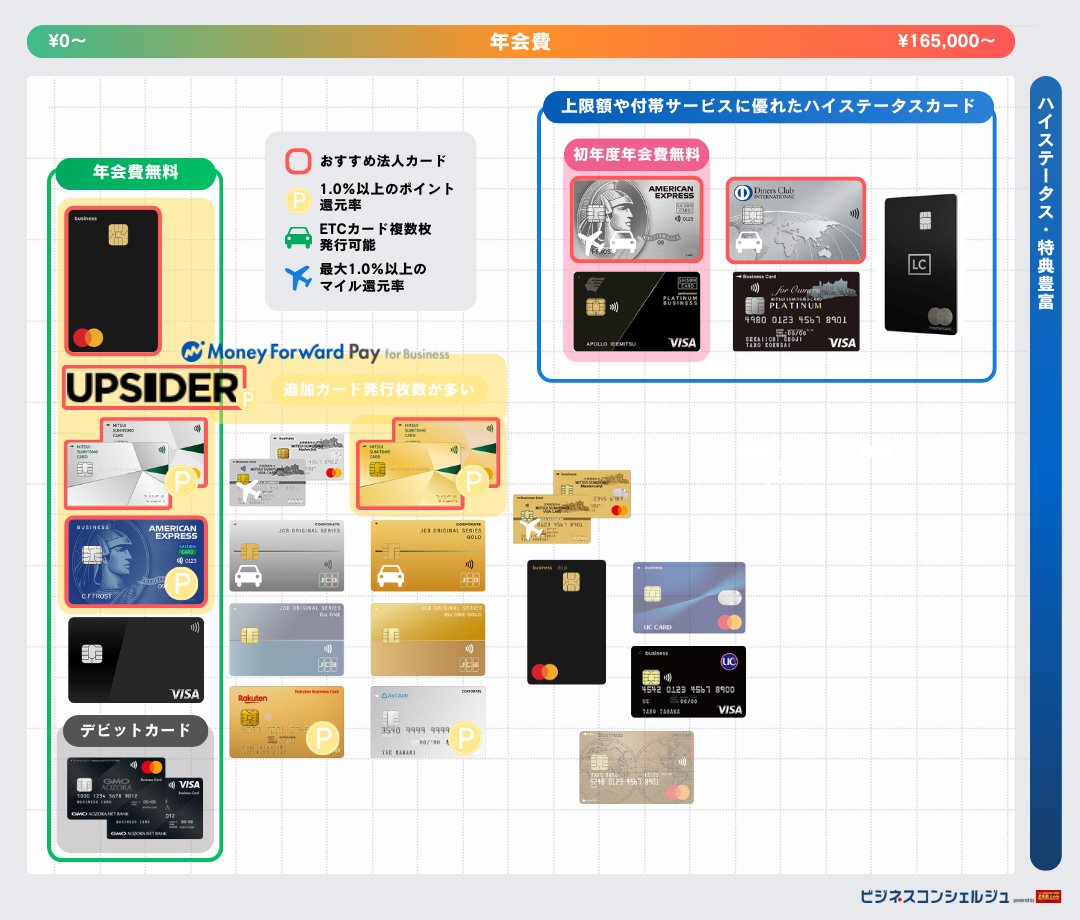Image resolution: width=1080 pixels, height=920 pixels.
Task: Click the P badge on blue American Express card
Action: [x=182, y=583]
